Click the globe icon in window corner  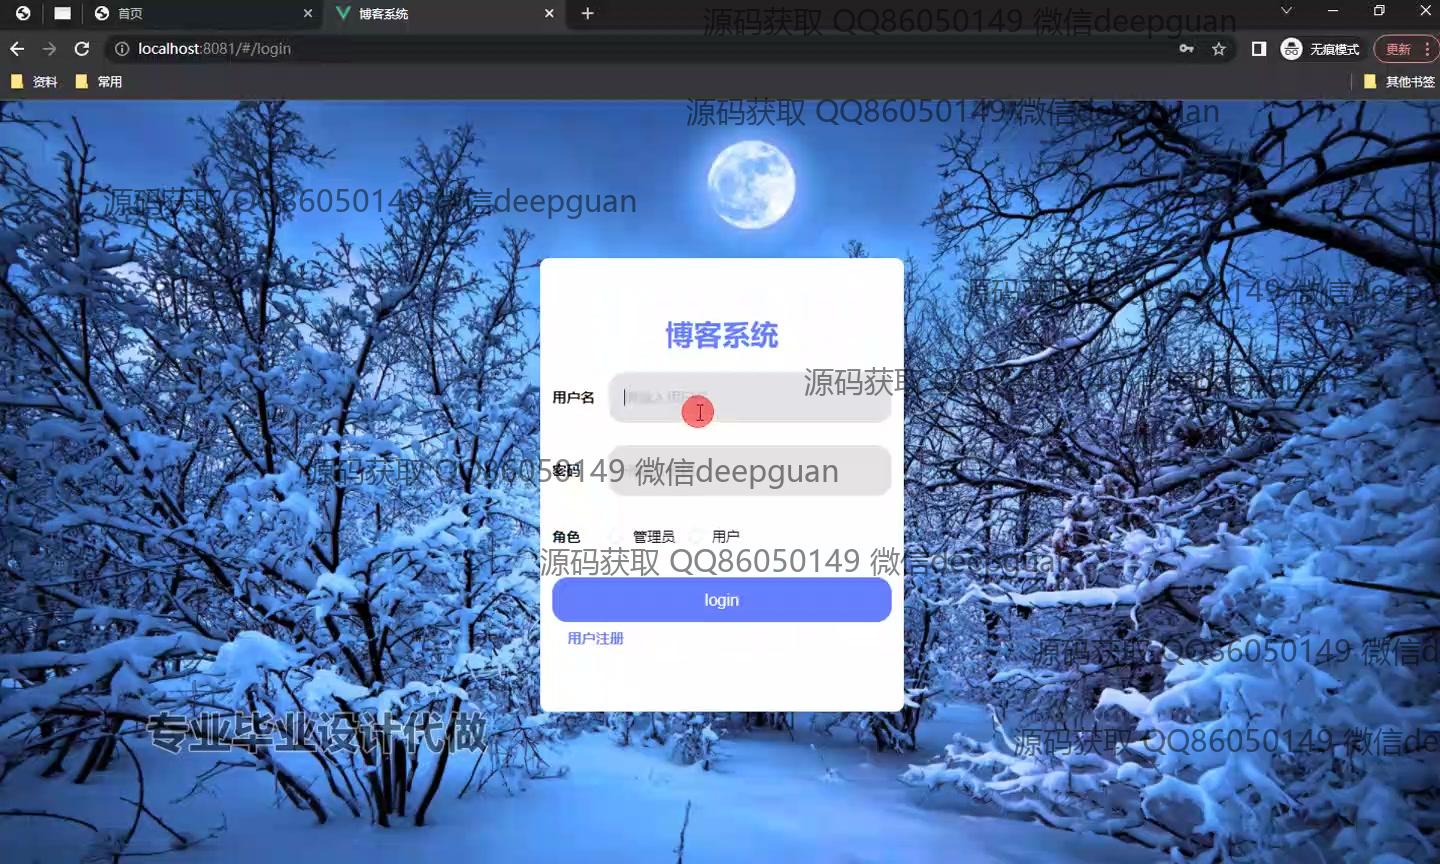(x=22, y=13)
